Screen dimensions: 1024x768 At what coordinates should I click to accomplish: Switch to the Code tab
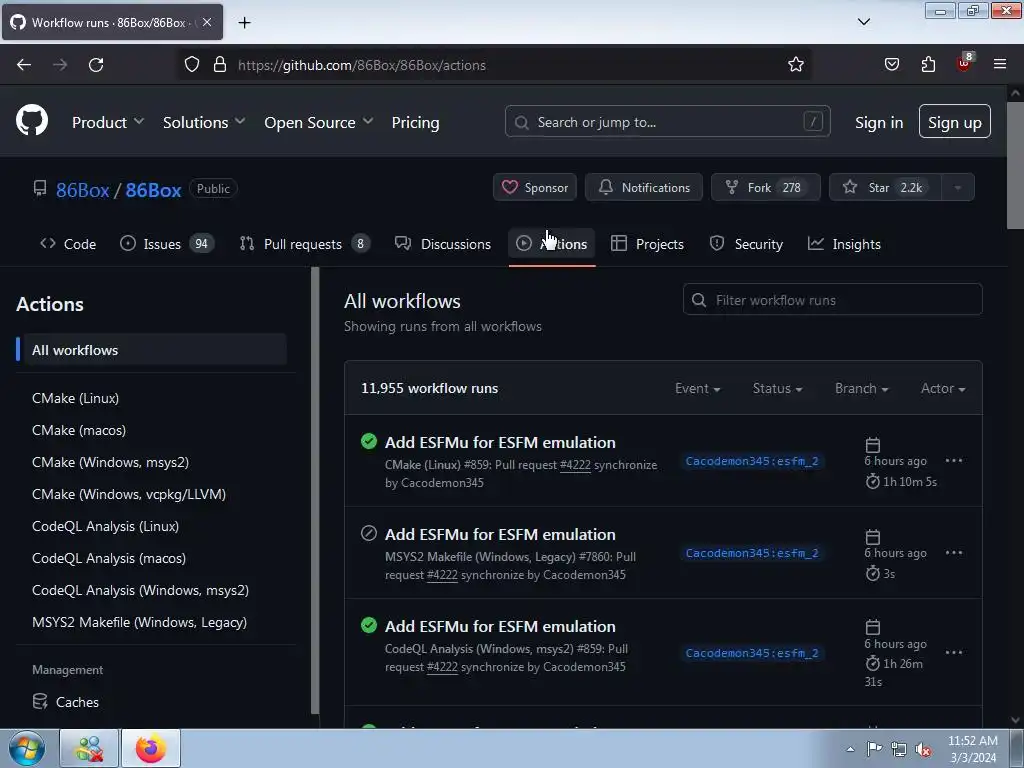pyautogui.click(x=68, y=244)
